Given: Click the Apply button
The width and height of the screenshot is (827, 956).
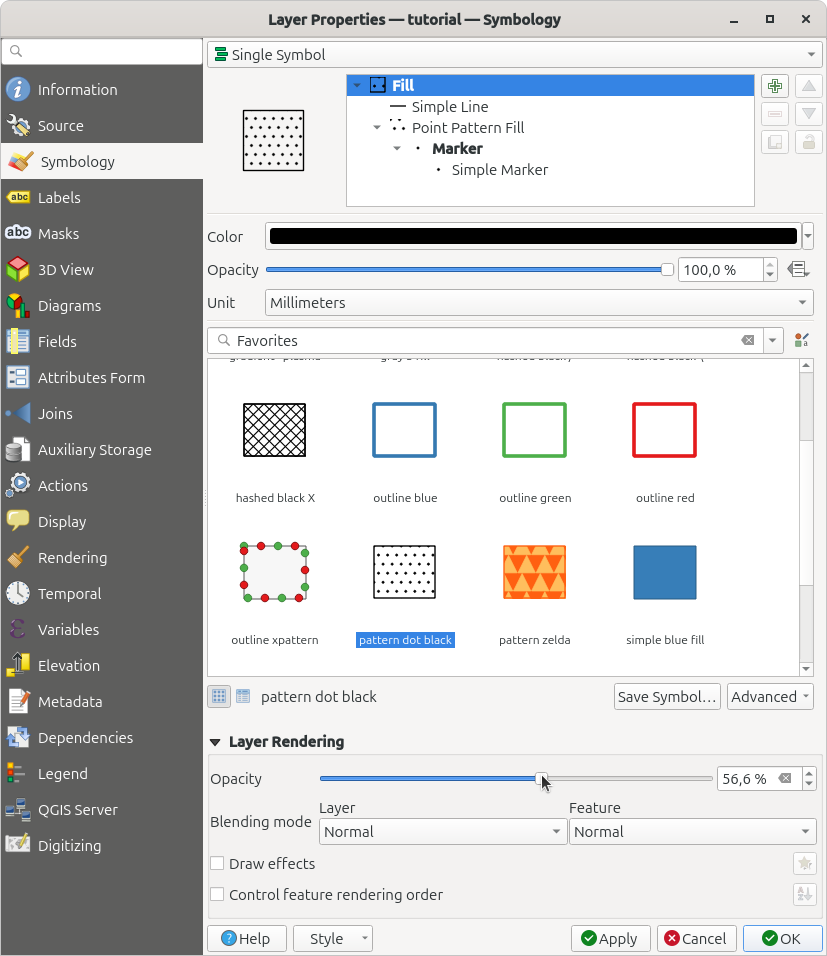Looking at the screenshot, I should click(610, 939).
